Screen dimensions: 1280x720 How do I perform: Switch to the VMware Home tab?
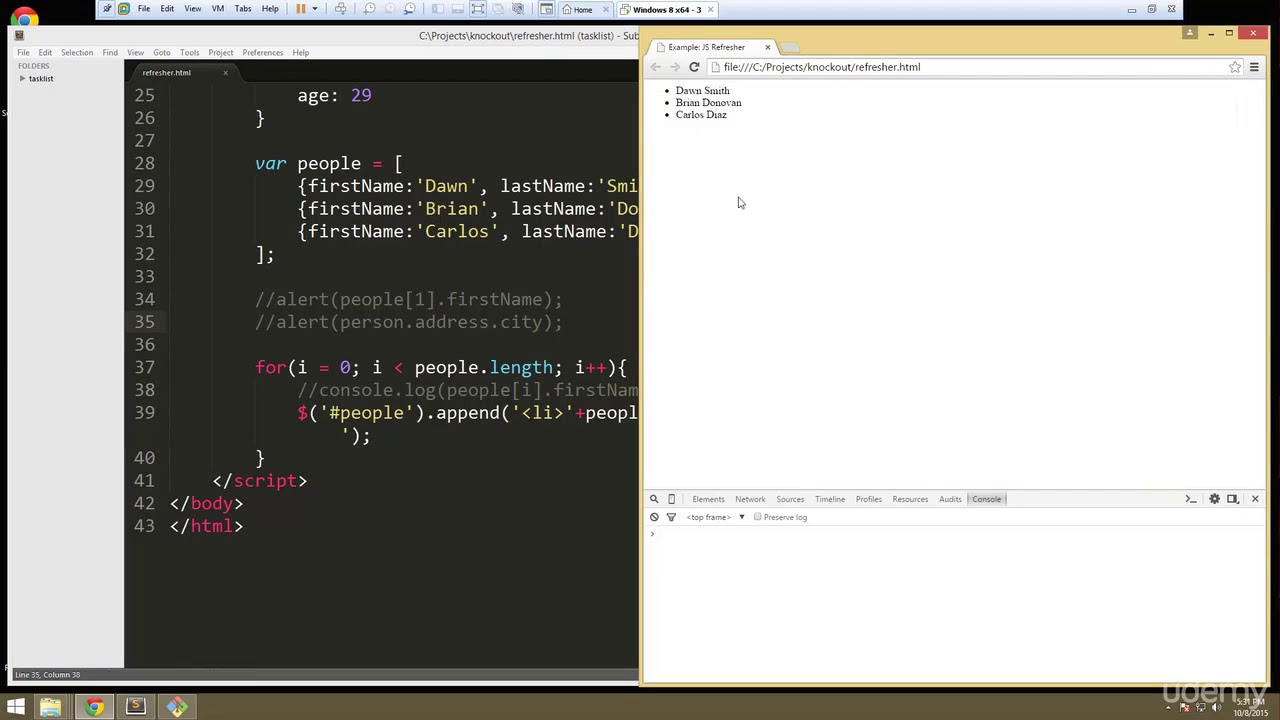[x=583, y=10]
